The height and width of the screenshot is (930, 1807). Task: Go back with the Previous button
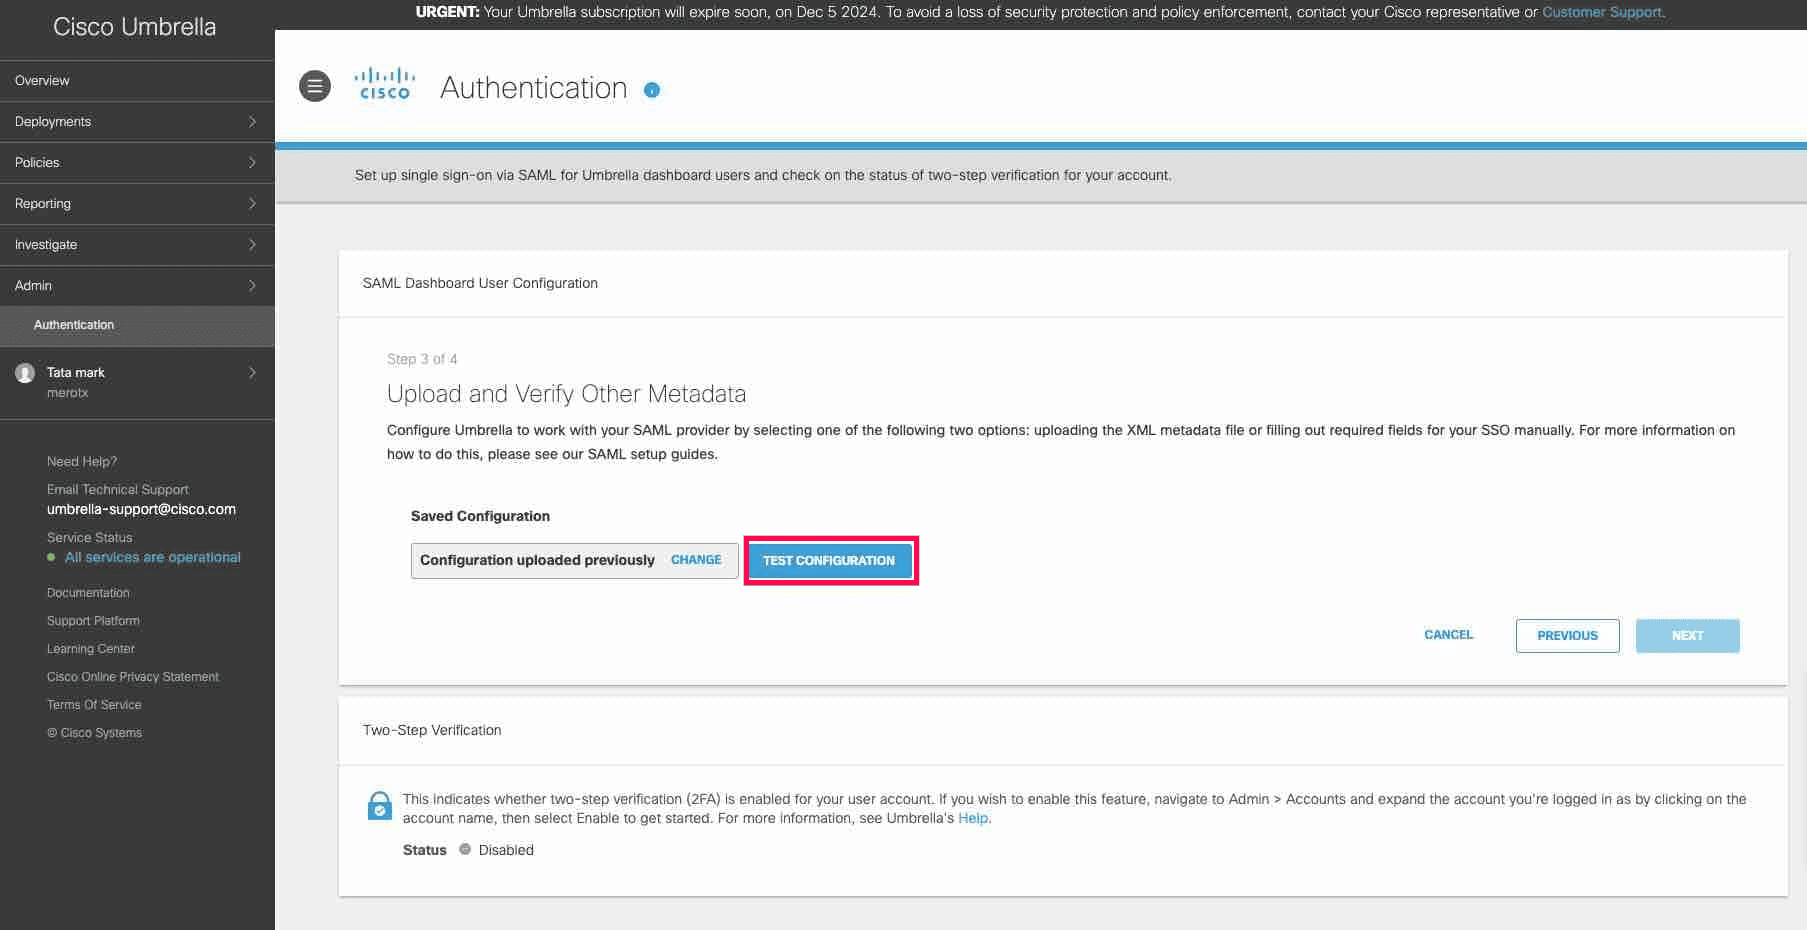click(1567, 636)
